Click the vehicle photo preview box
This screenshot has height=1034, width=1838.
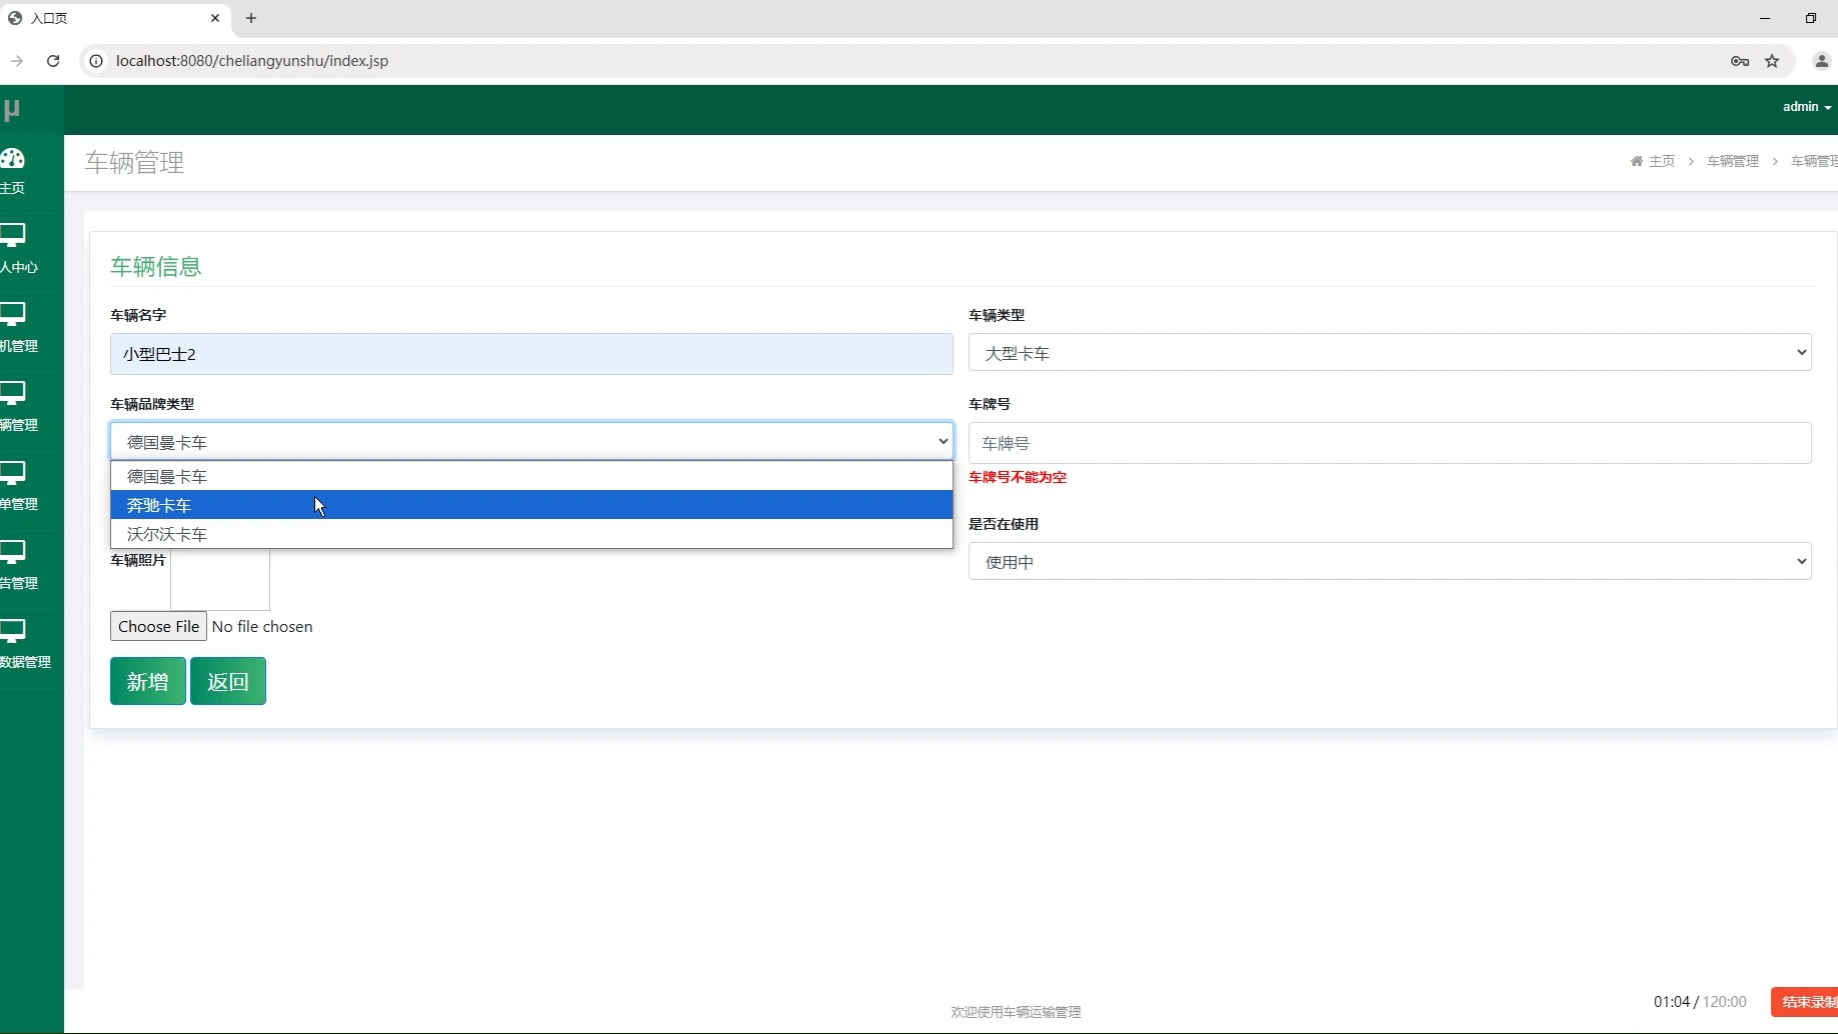point(220,579)
